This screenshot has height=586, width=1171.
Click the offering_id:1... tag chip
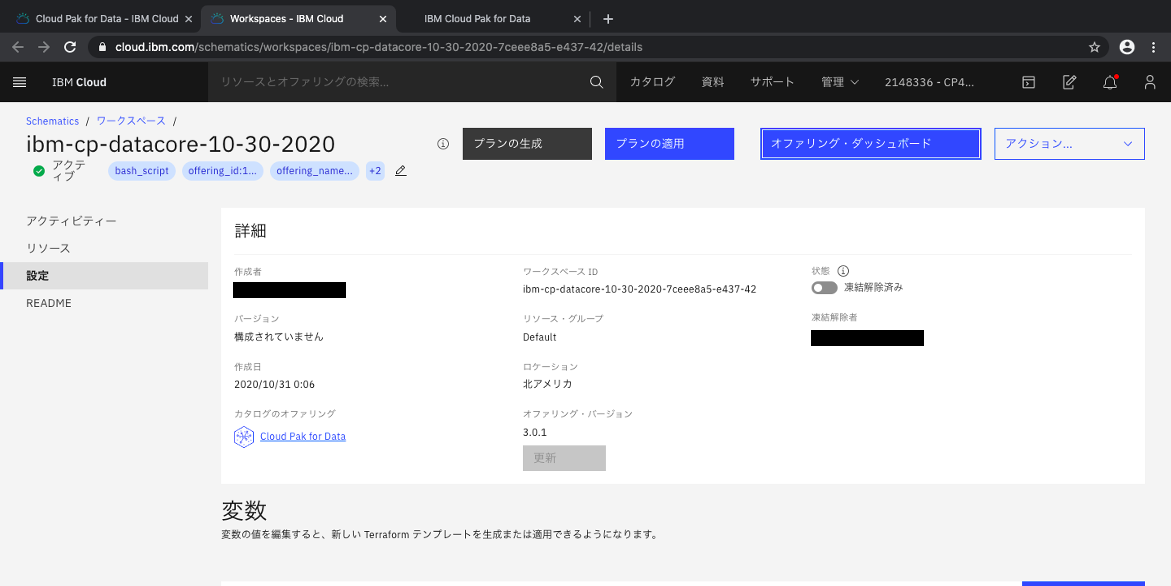[x=223, y=171]
